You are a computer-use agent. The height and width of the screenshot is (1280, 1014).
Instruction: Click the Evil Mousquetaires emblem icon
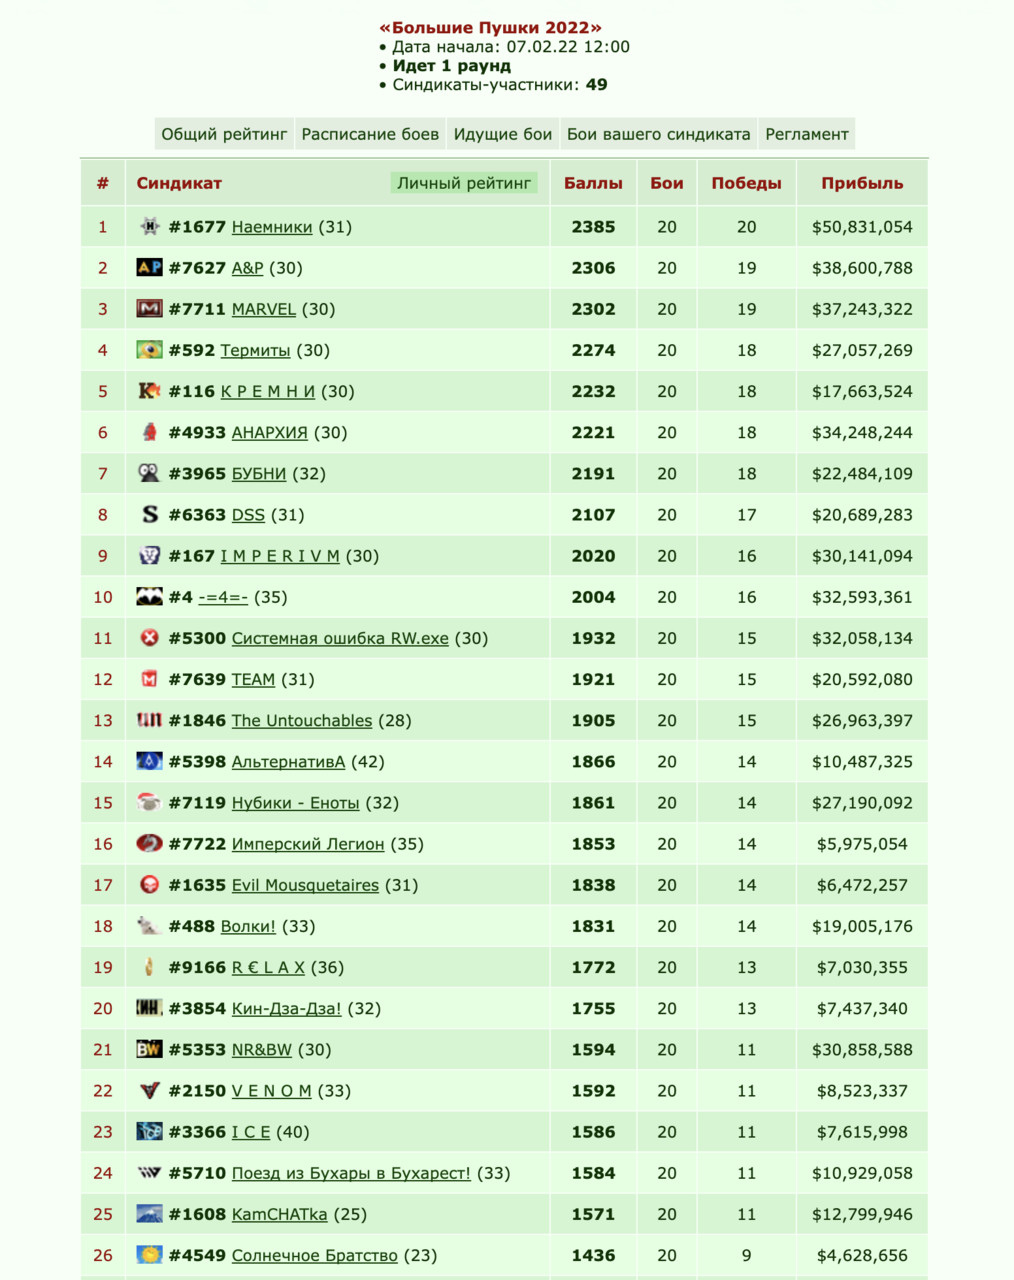point(149,885)
